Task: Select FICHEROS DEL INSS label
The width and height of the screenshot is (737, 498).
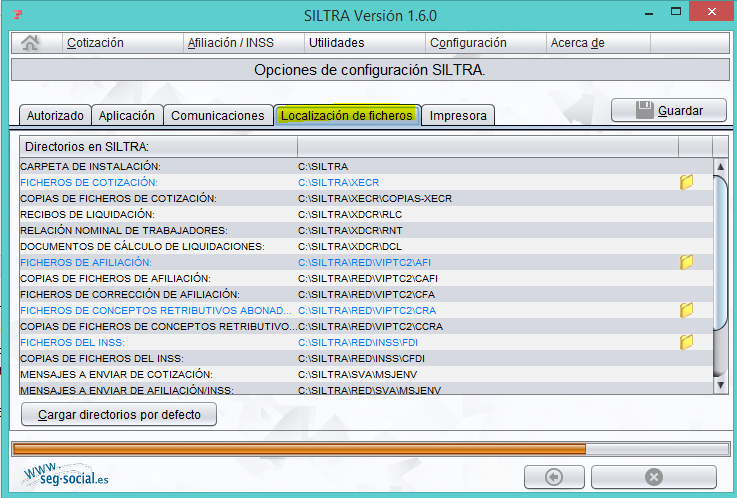Action: (72, 342)
